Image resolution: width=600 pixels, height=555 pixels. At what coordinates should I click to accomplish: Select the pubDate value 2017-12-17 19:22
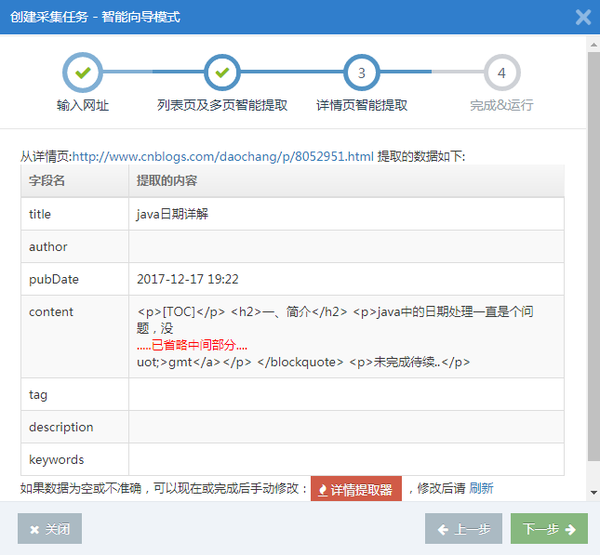pos(188,279)
